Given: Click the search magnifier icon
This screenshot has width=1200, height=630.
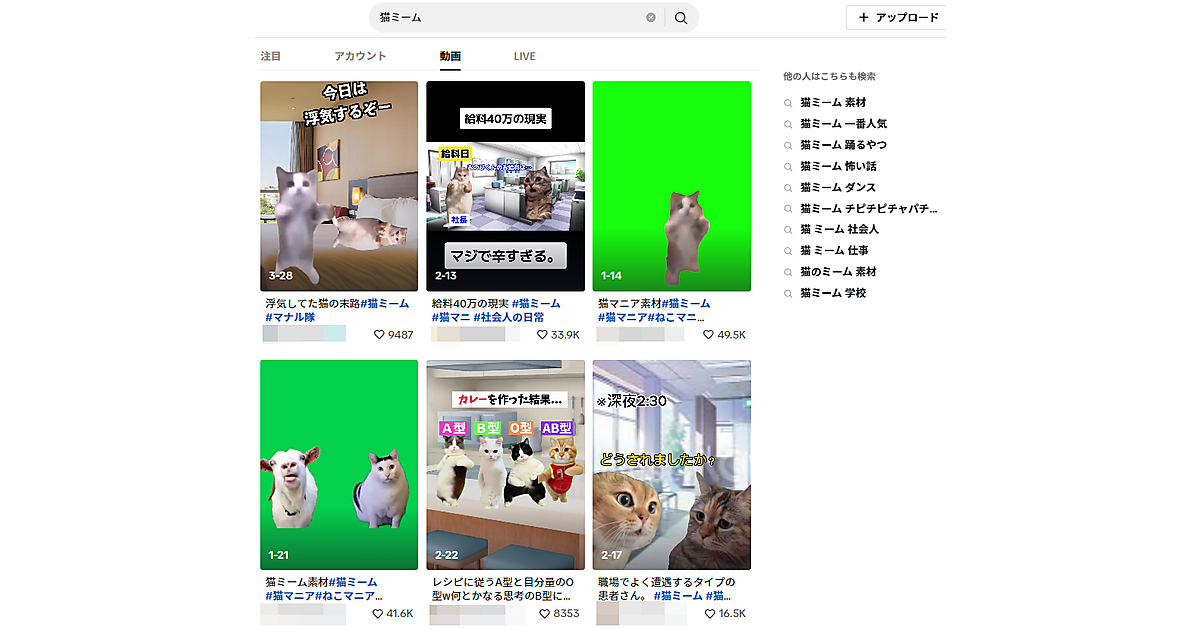Looking at the screenshot, I should tap(681, 18).
